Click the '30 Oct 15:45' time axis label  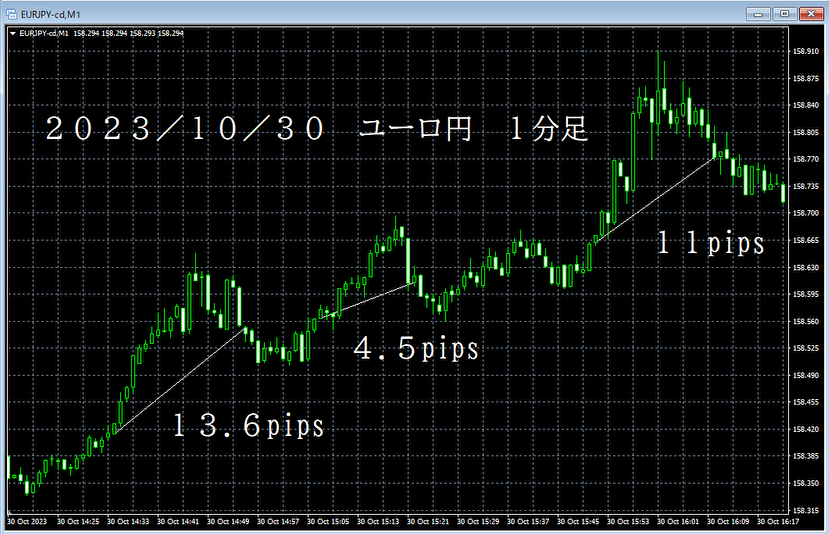pyautogui.click(x=578, y=521)
